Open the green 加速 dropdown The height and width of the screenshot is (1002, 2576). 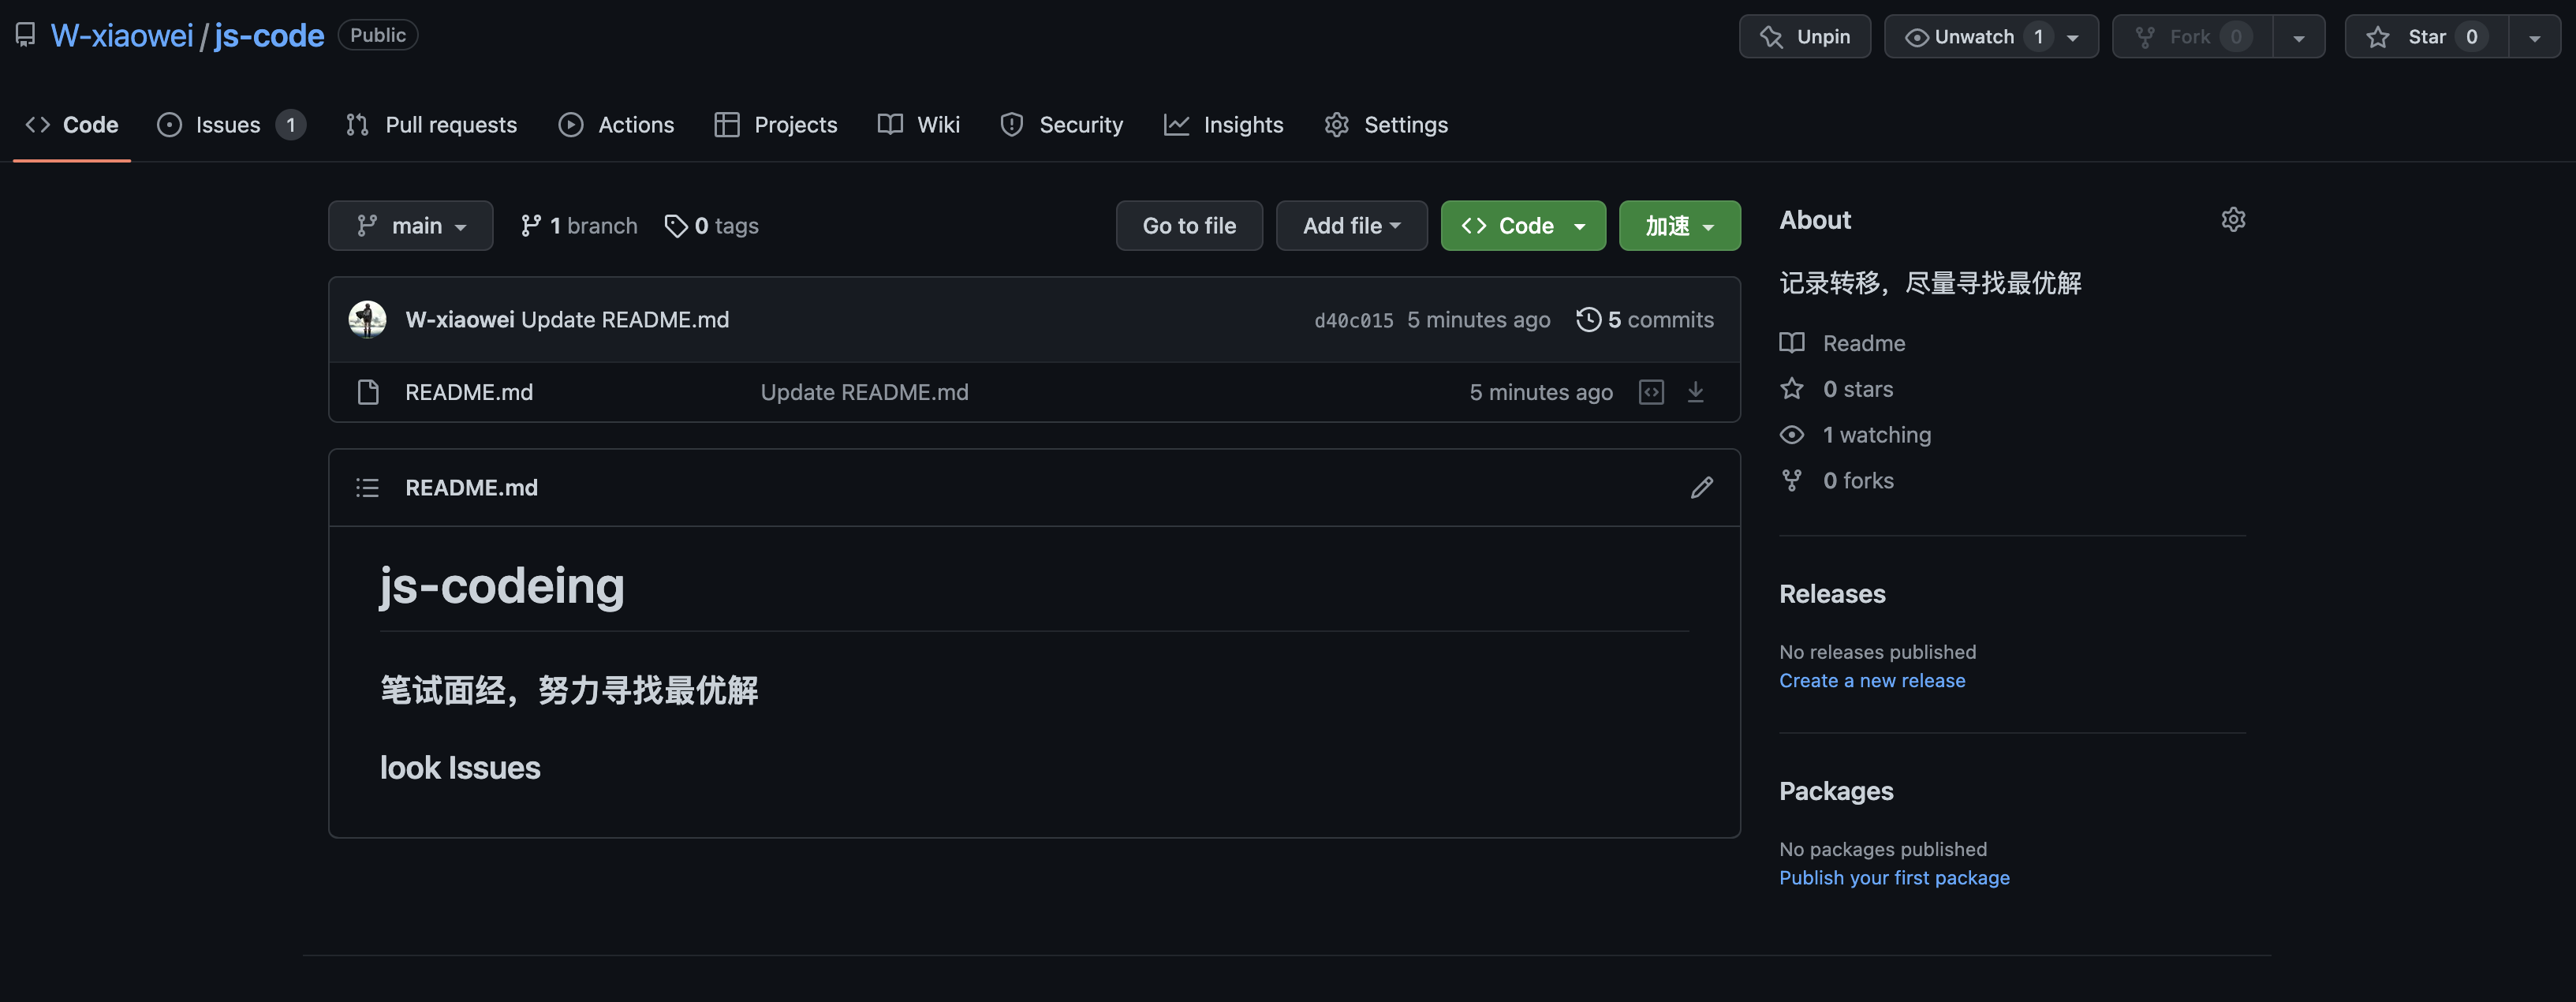pyautogui.click(x=1680, y=226)
